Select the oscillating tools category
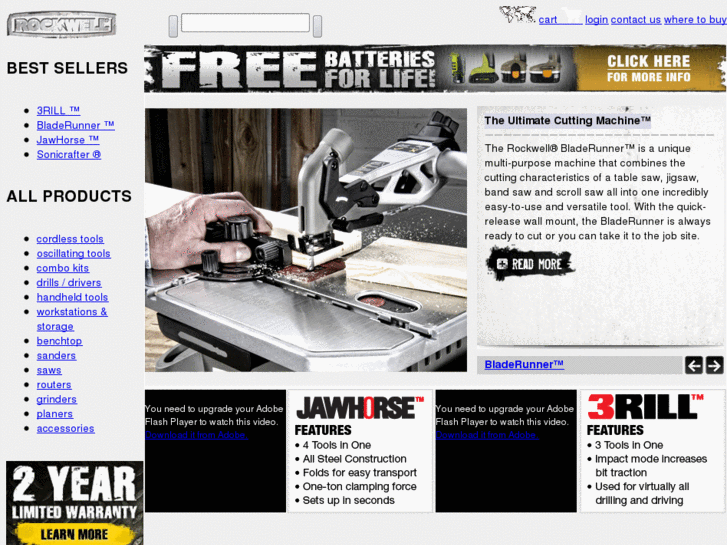The height and width of the screenshot is (545, 727). point(74,254)
